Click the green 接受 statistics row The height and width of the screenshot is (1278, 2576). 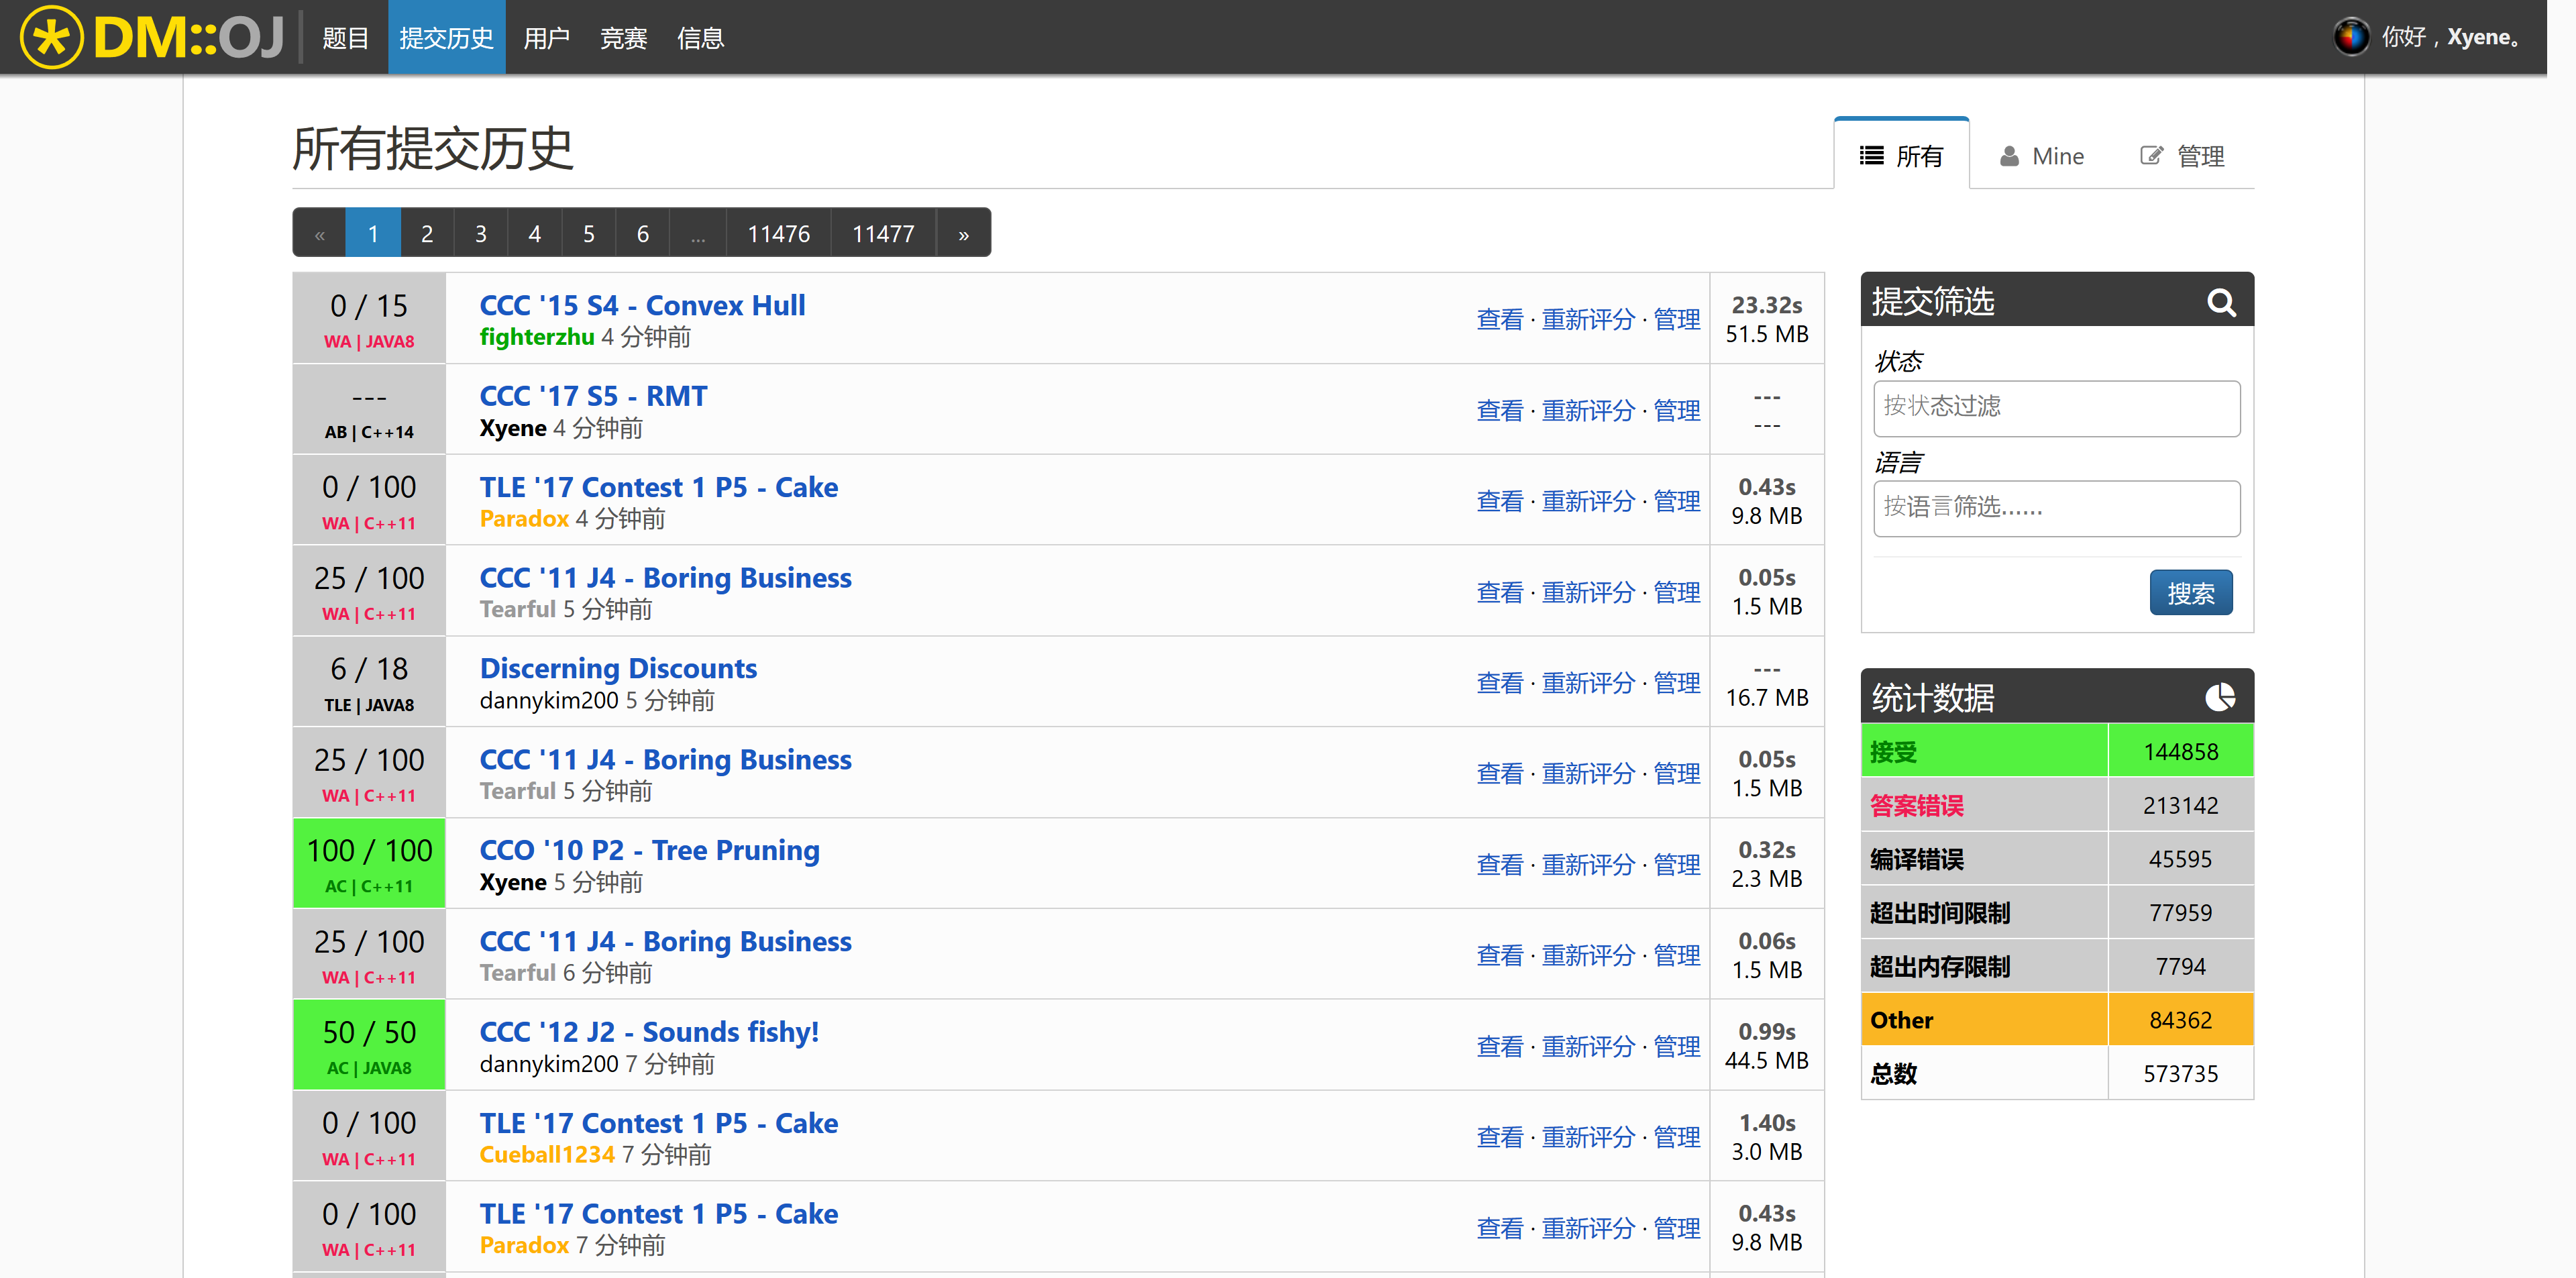coord(2056,751)
